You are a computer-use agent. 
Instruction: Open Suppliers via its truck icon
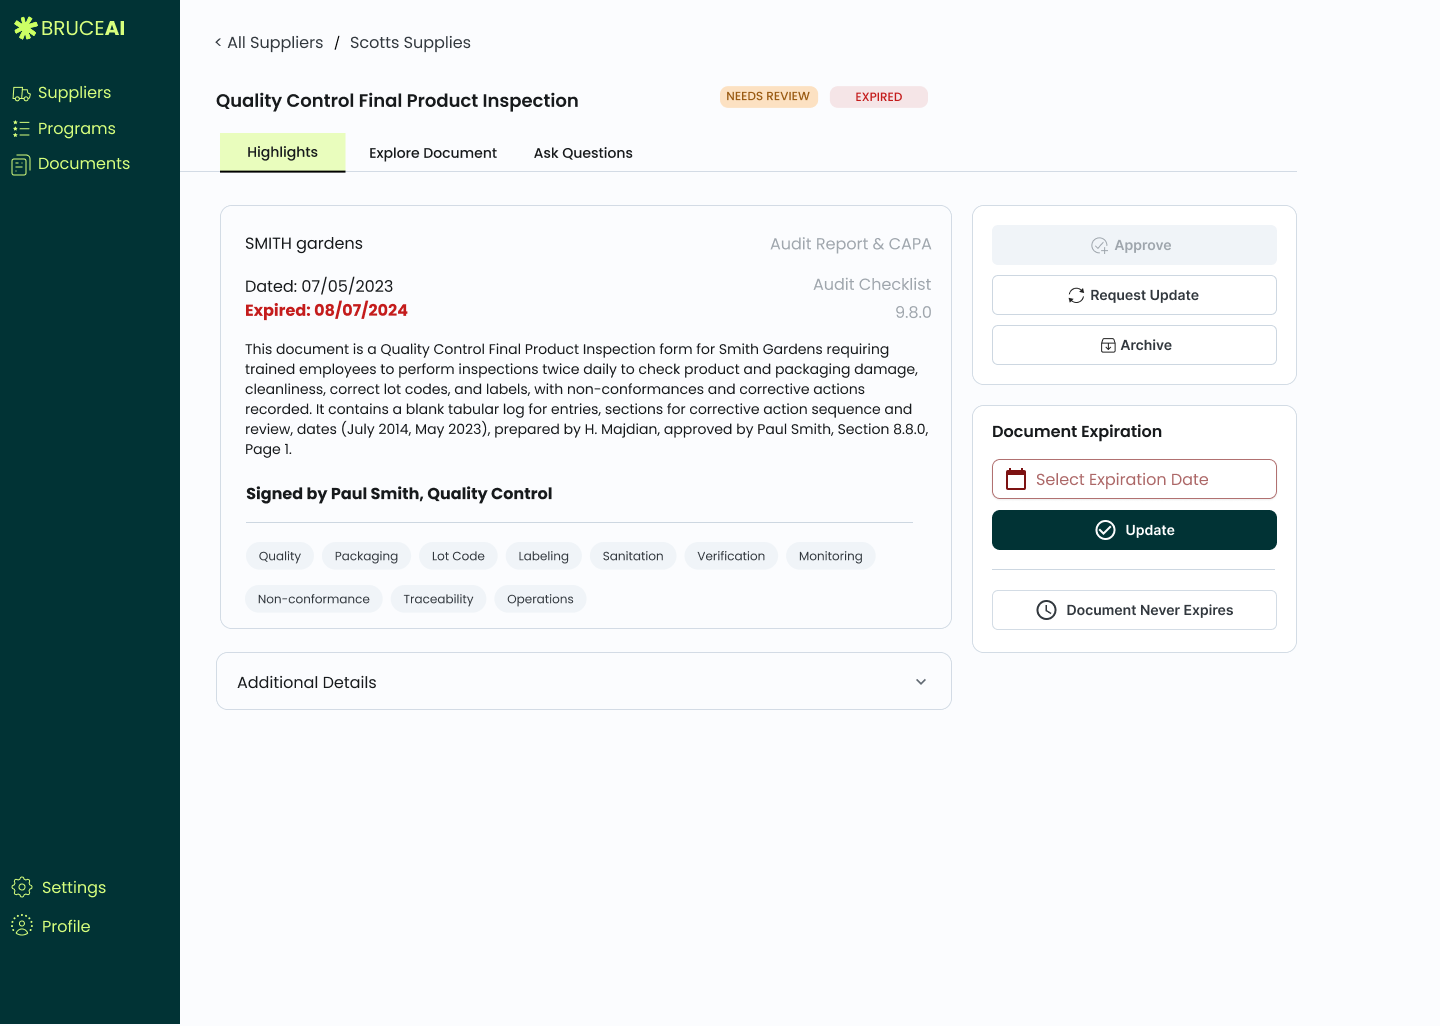(x=21, y=94)
